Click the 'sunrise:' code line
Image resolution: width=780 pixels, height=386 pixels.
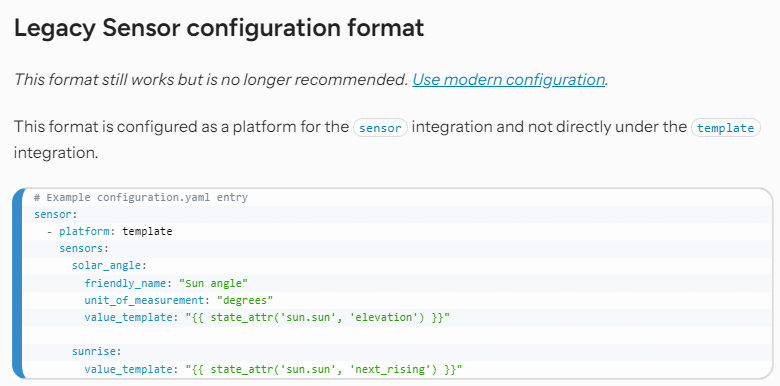coord(97,352)
